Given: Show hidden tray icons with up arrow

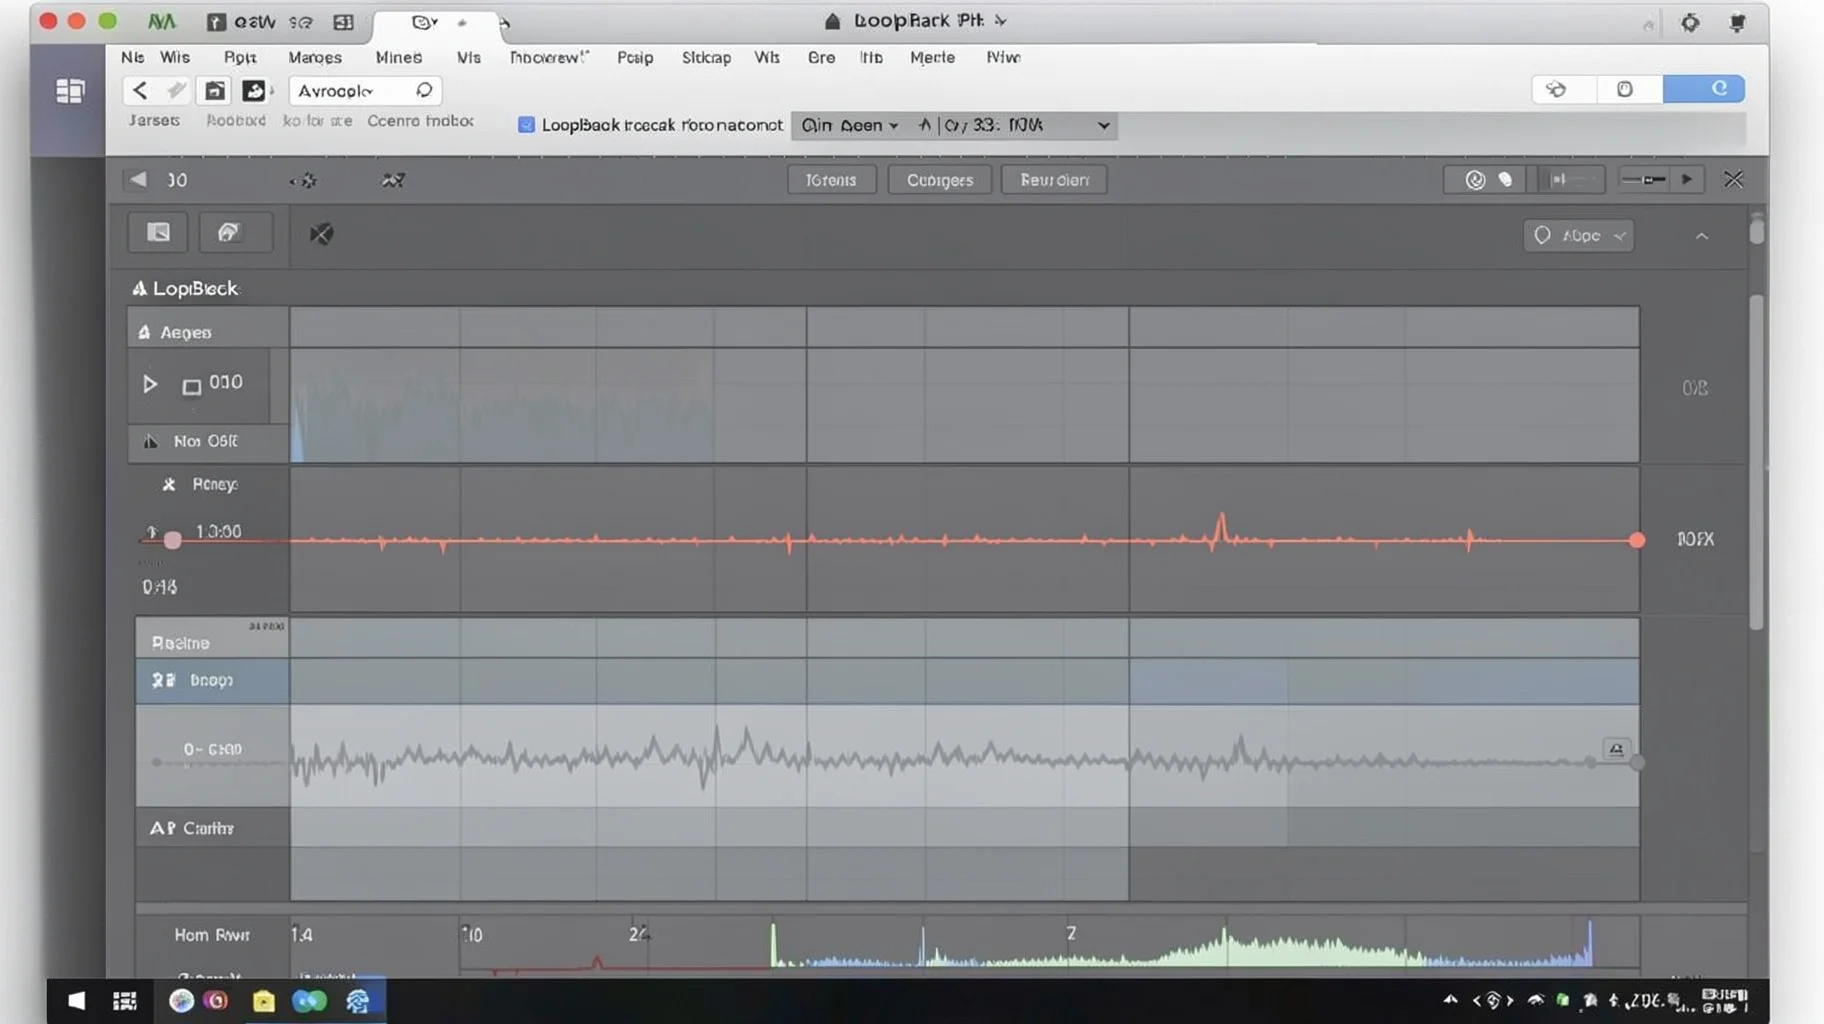Looking at the screenshot, I should pyautogui.click(x=1450, y=999).
